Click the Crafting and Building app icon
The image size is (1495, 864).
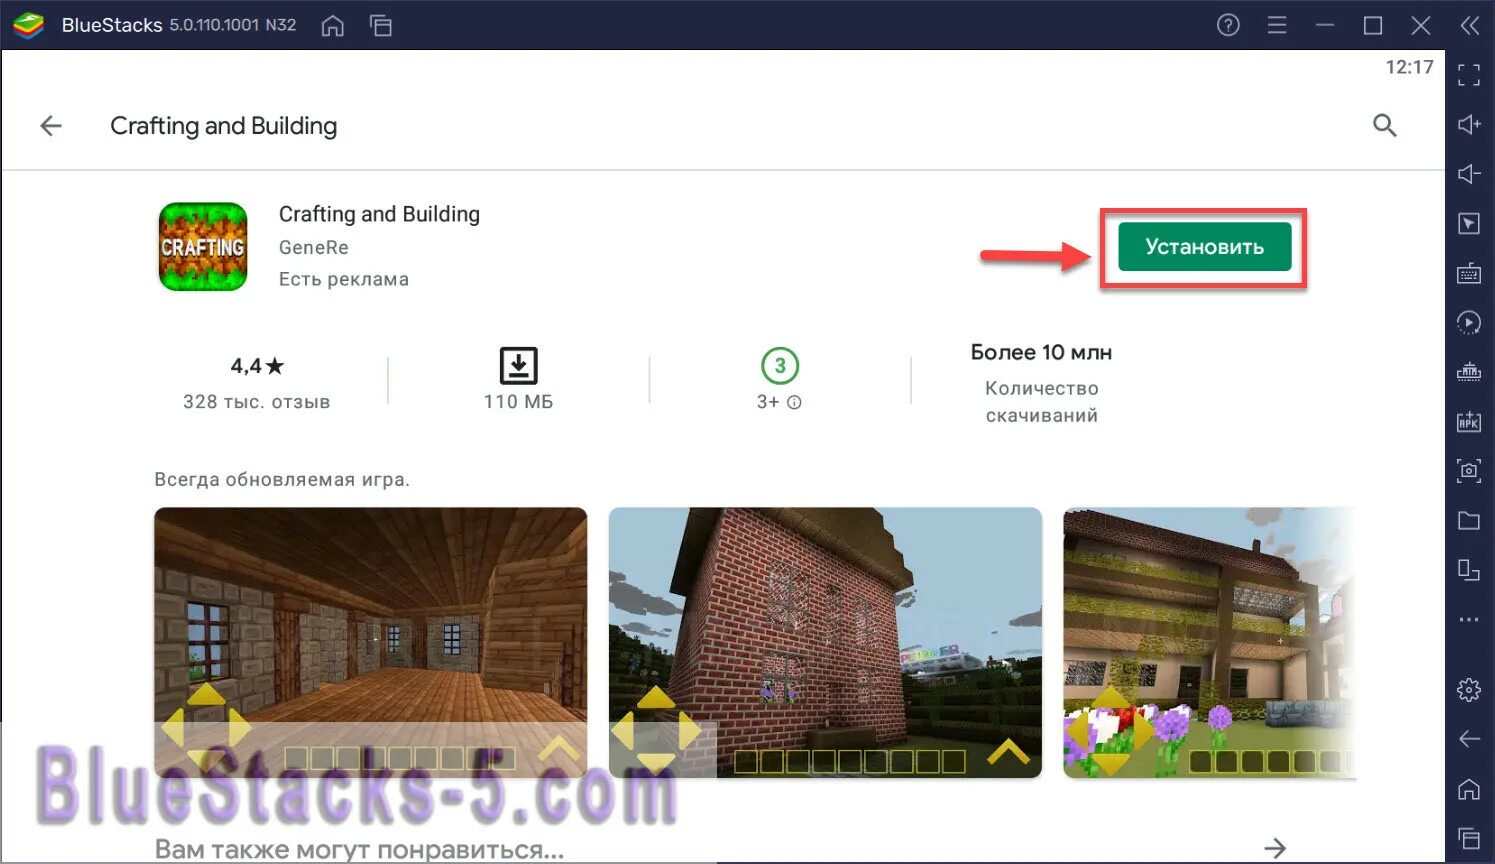[x=203, y=247]
